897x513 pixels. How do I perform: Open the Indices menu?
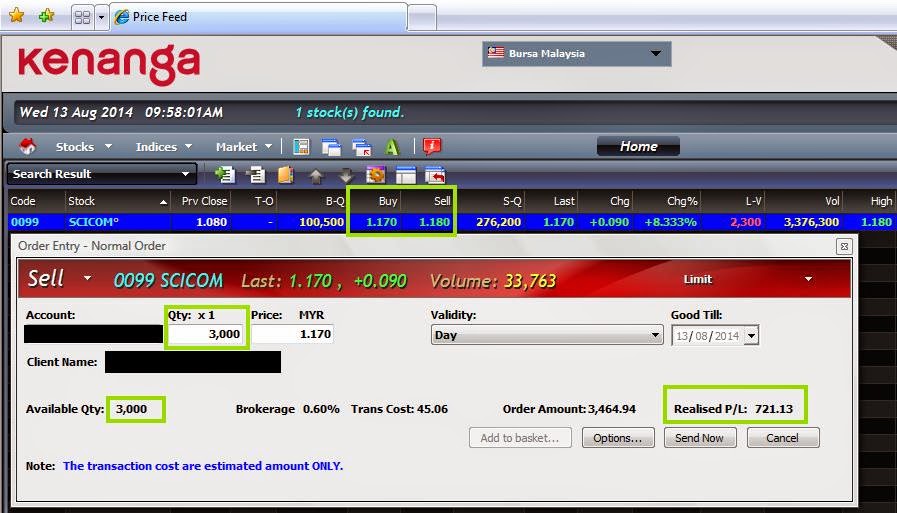163,147
